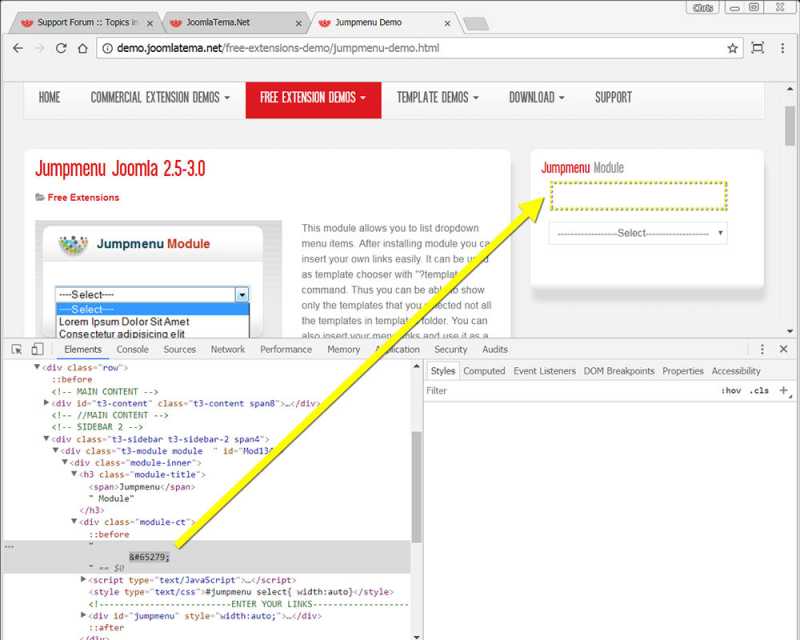View site info icon in address bar
Image resolution: width=800 pixels, height=640 pixels.
pyautogui.click(x=107, y=48)
